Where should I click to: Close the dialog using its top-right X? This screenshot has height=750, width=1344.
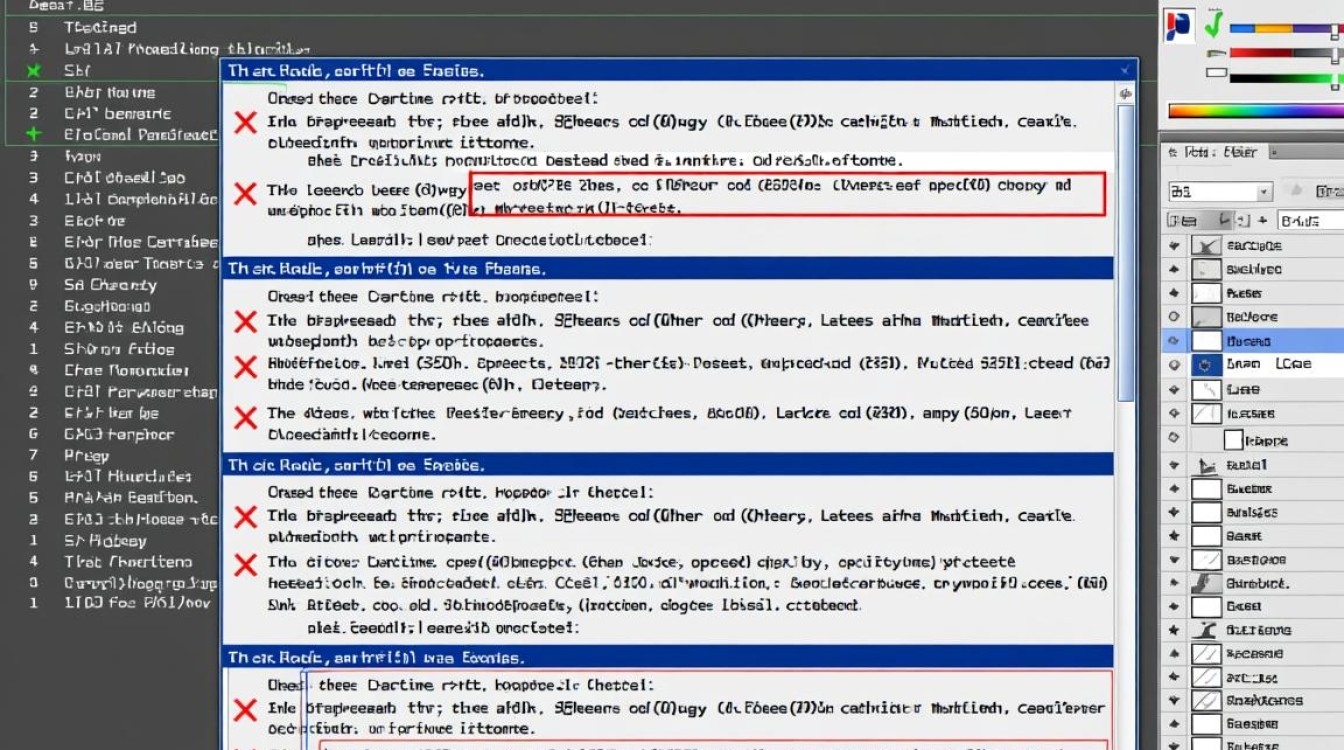pyautogui.click(x=1126, y=70)
